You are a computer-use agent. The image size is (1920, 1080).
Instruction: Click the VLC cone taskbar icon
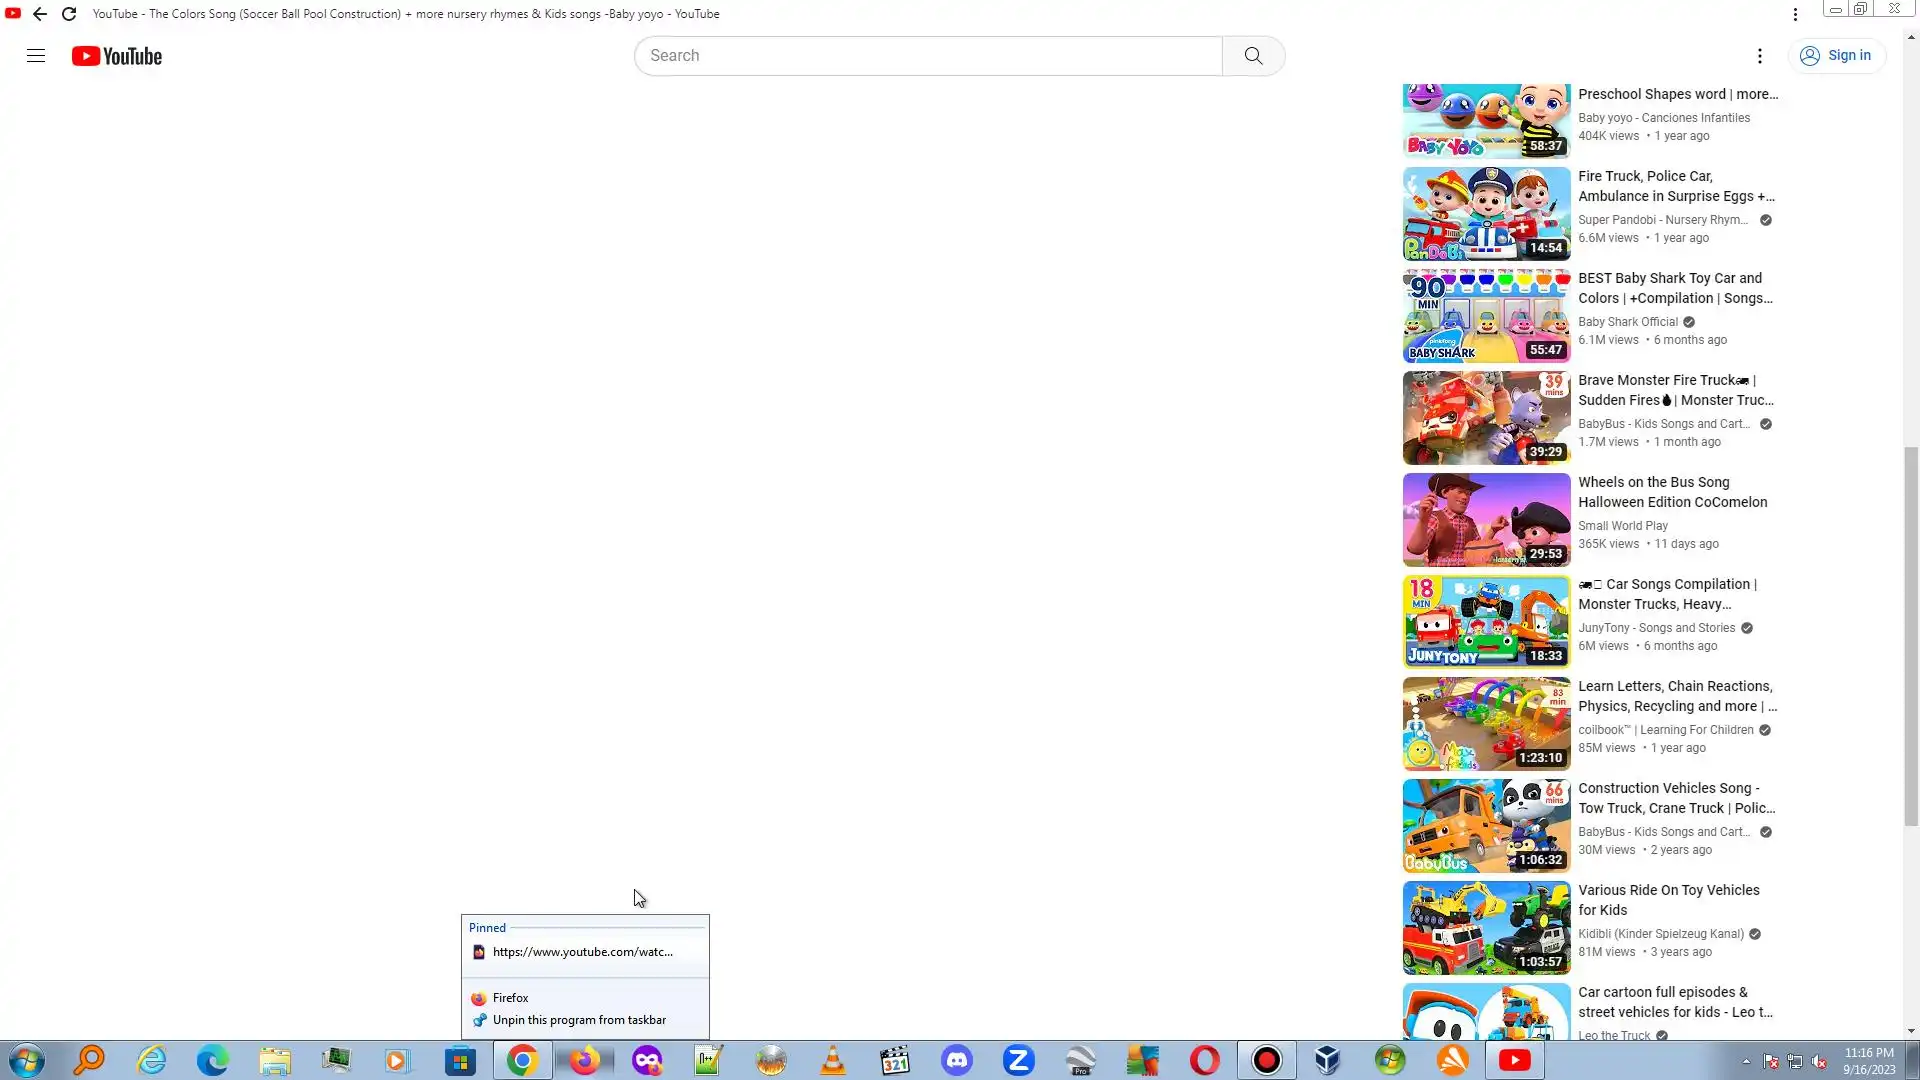tap(832, 1060)
